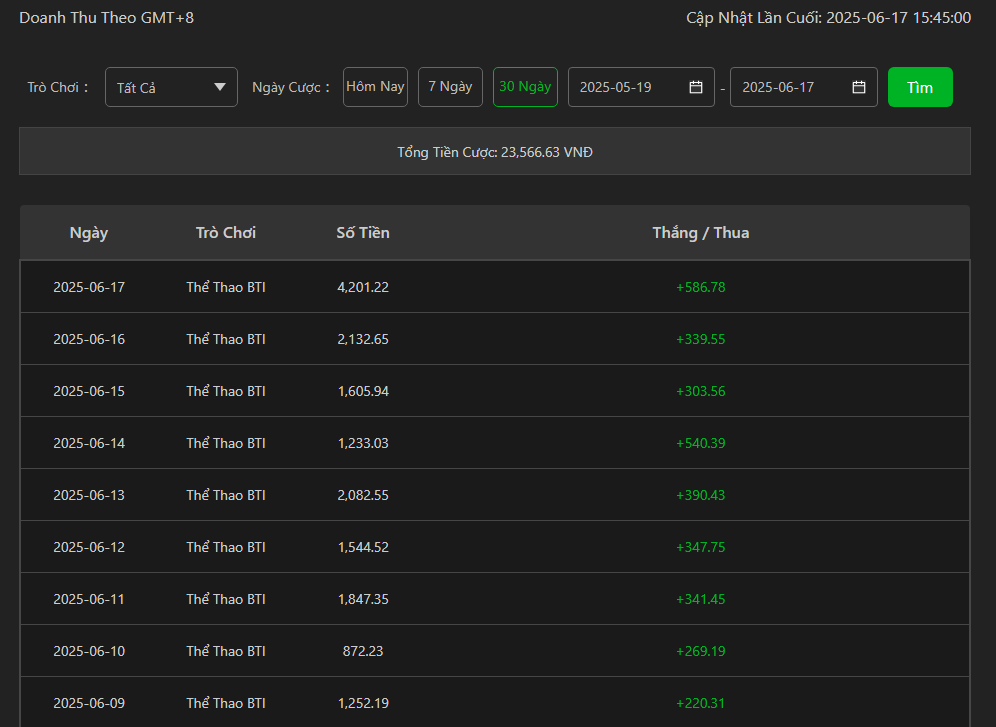Click win value +303.56

701,391
